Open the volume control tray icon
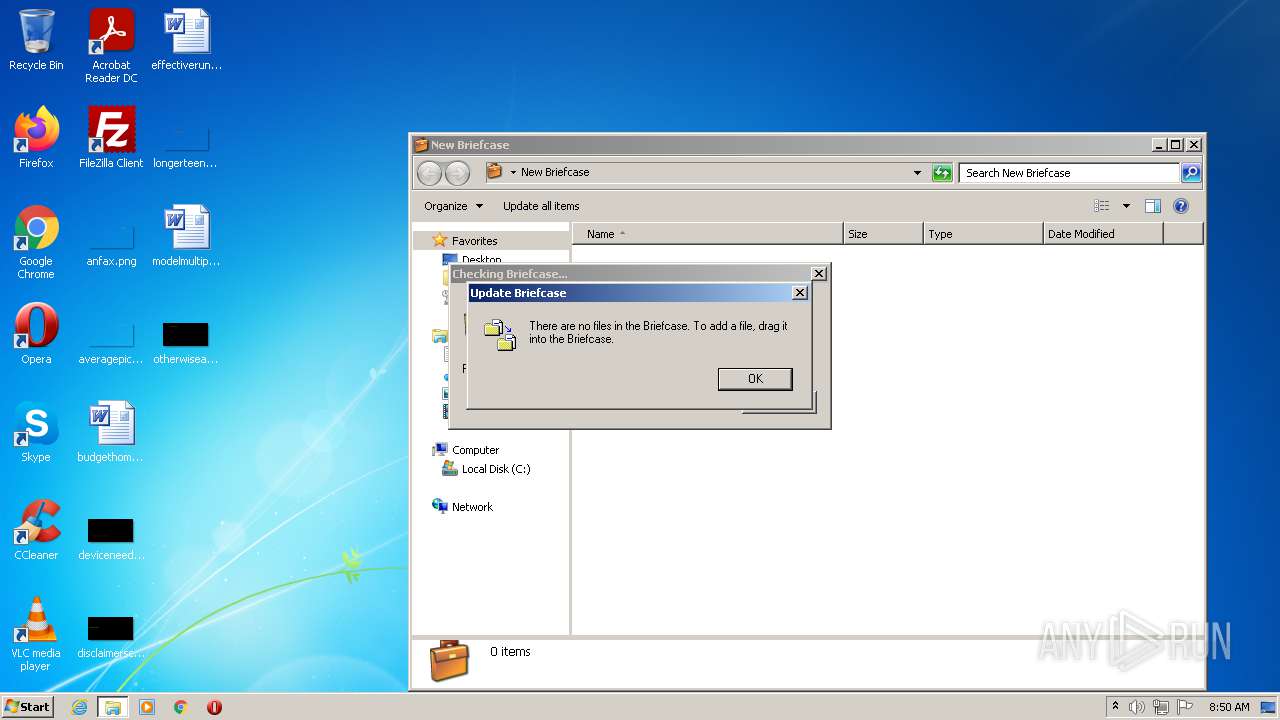 click(x=1137, y=707)
